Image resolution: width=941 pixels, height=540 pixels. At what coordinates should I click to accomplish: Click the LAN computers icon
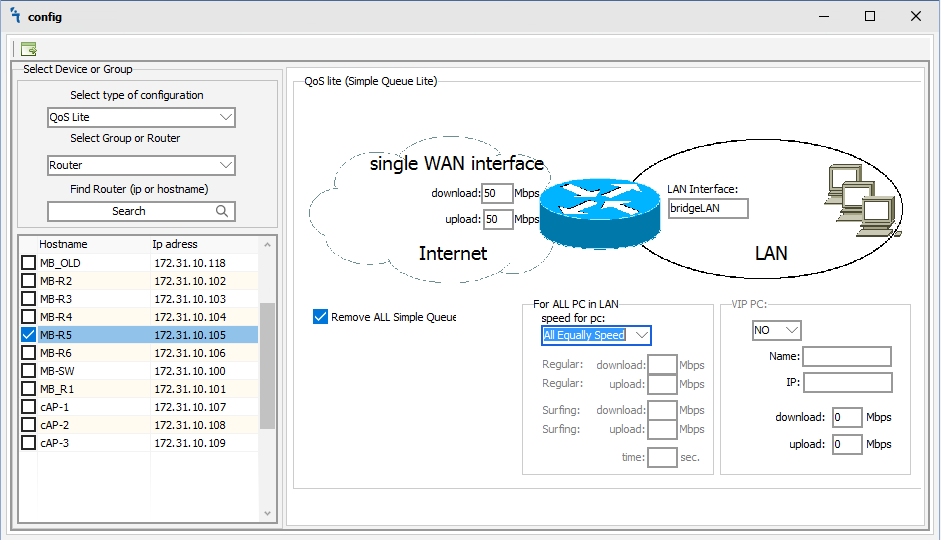point(855,199)
